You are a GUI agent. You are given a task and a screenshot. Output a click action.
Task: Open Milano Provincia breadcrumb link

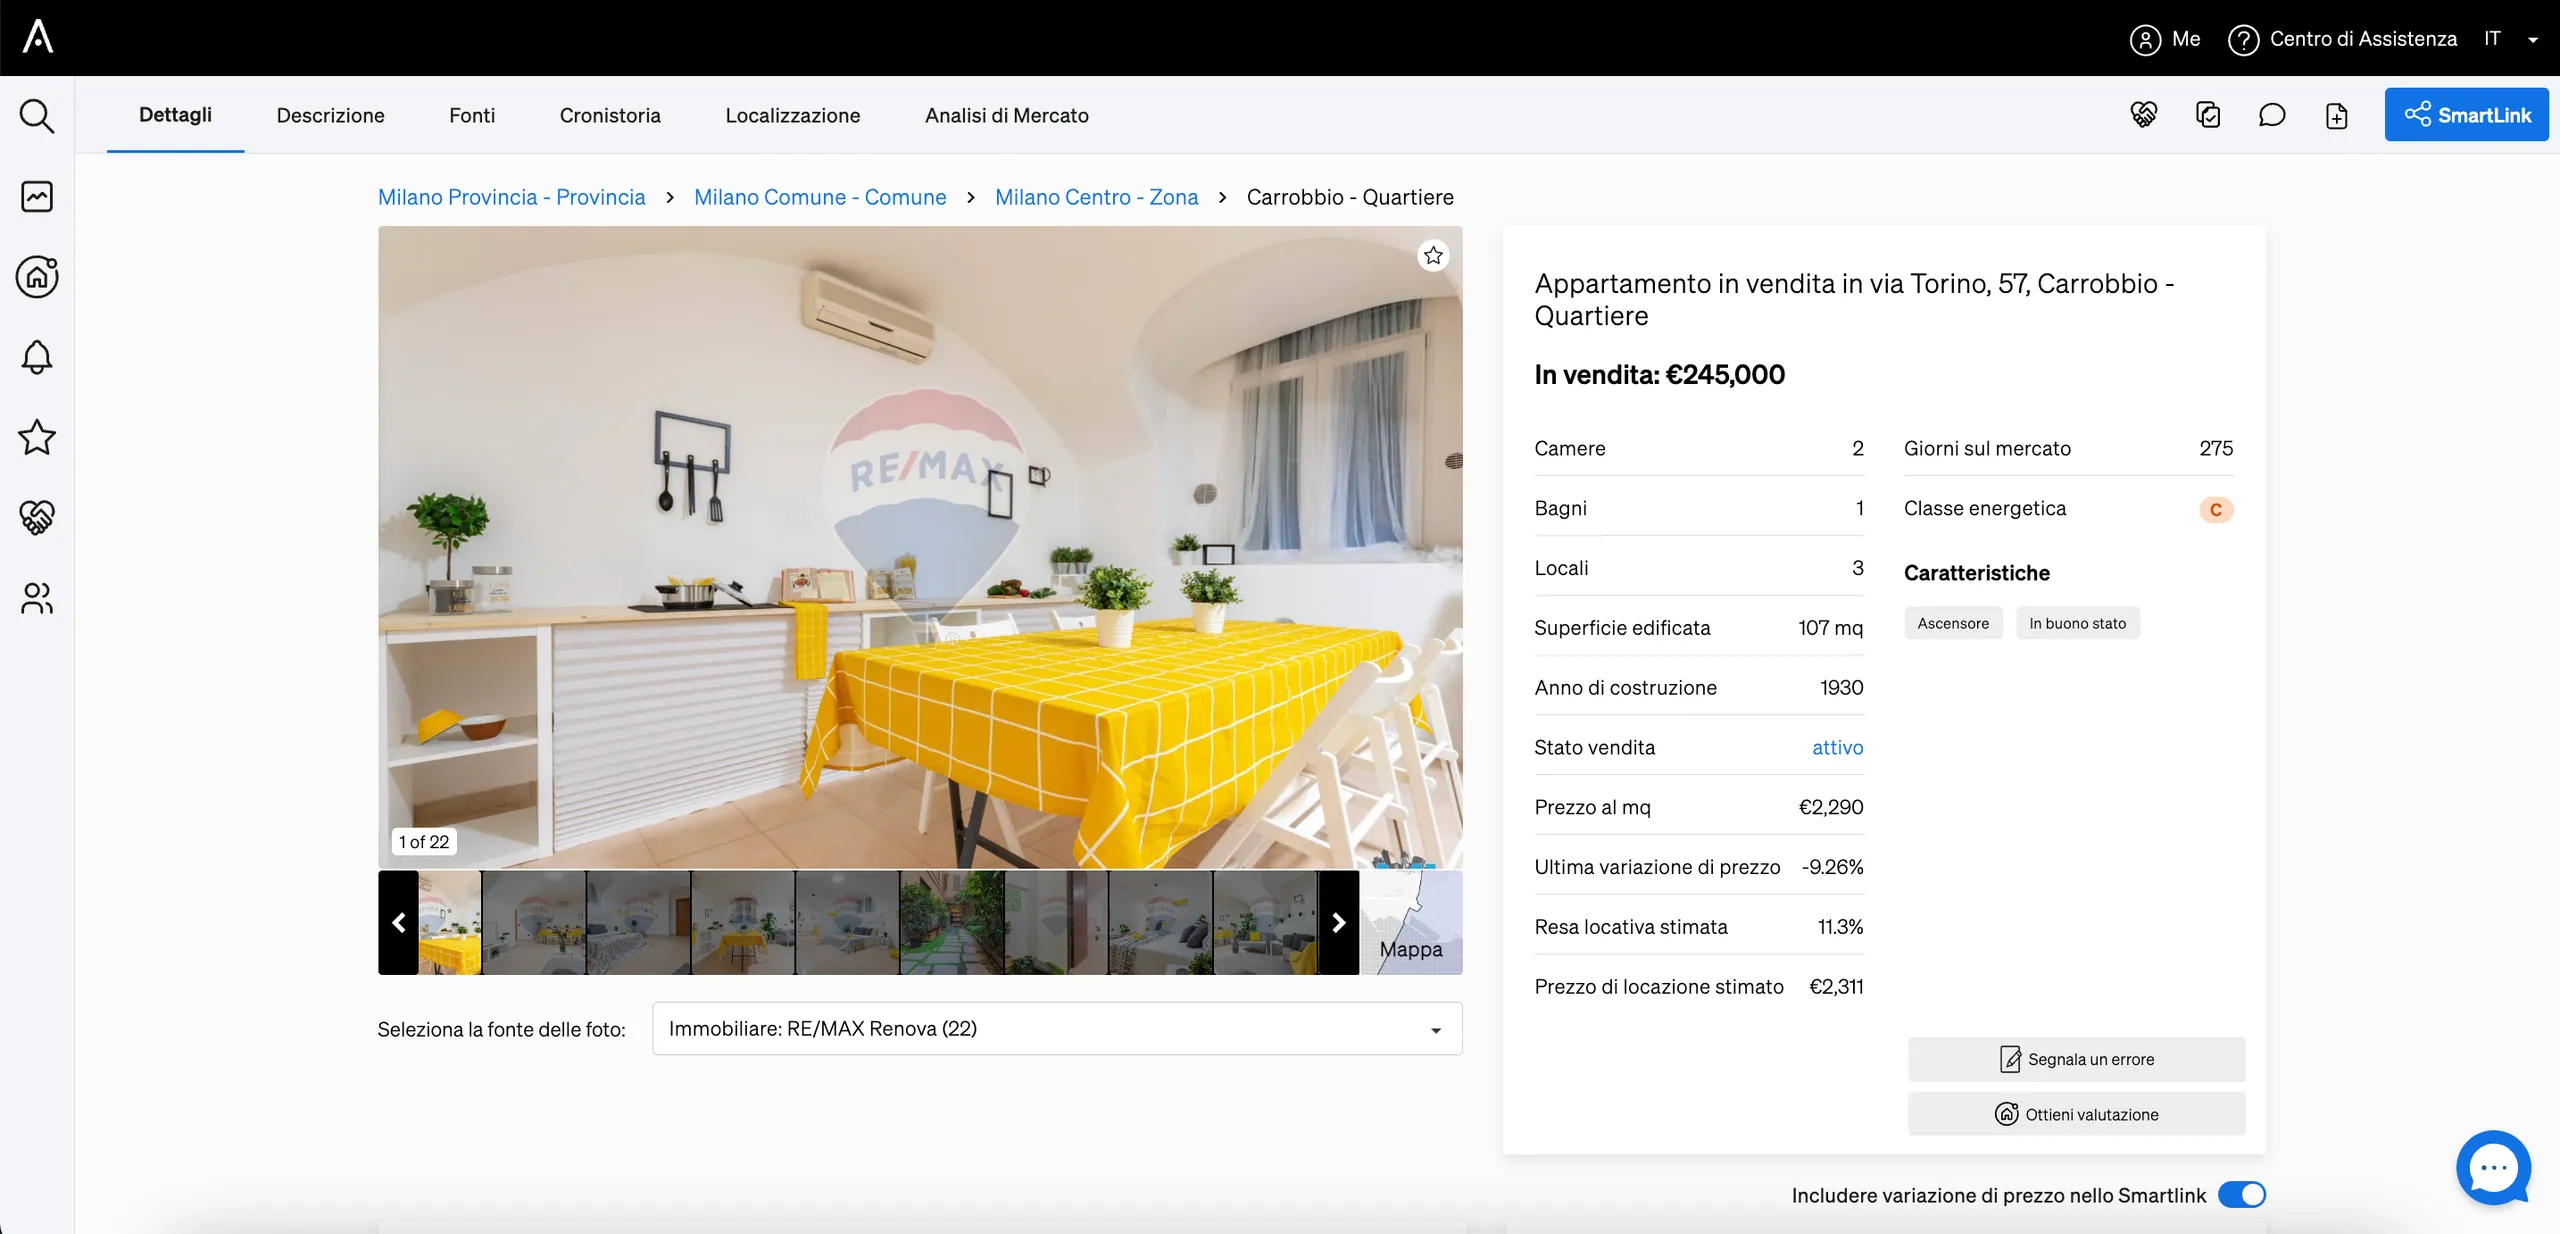coord(512,197)
